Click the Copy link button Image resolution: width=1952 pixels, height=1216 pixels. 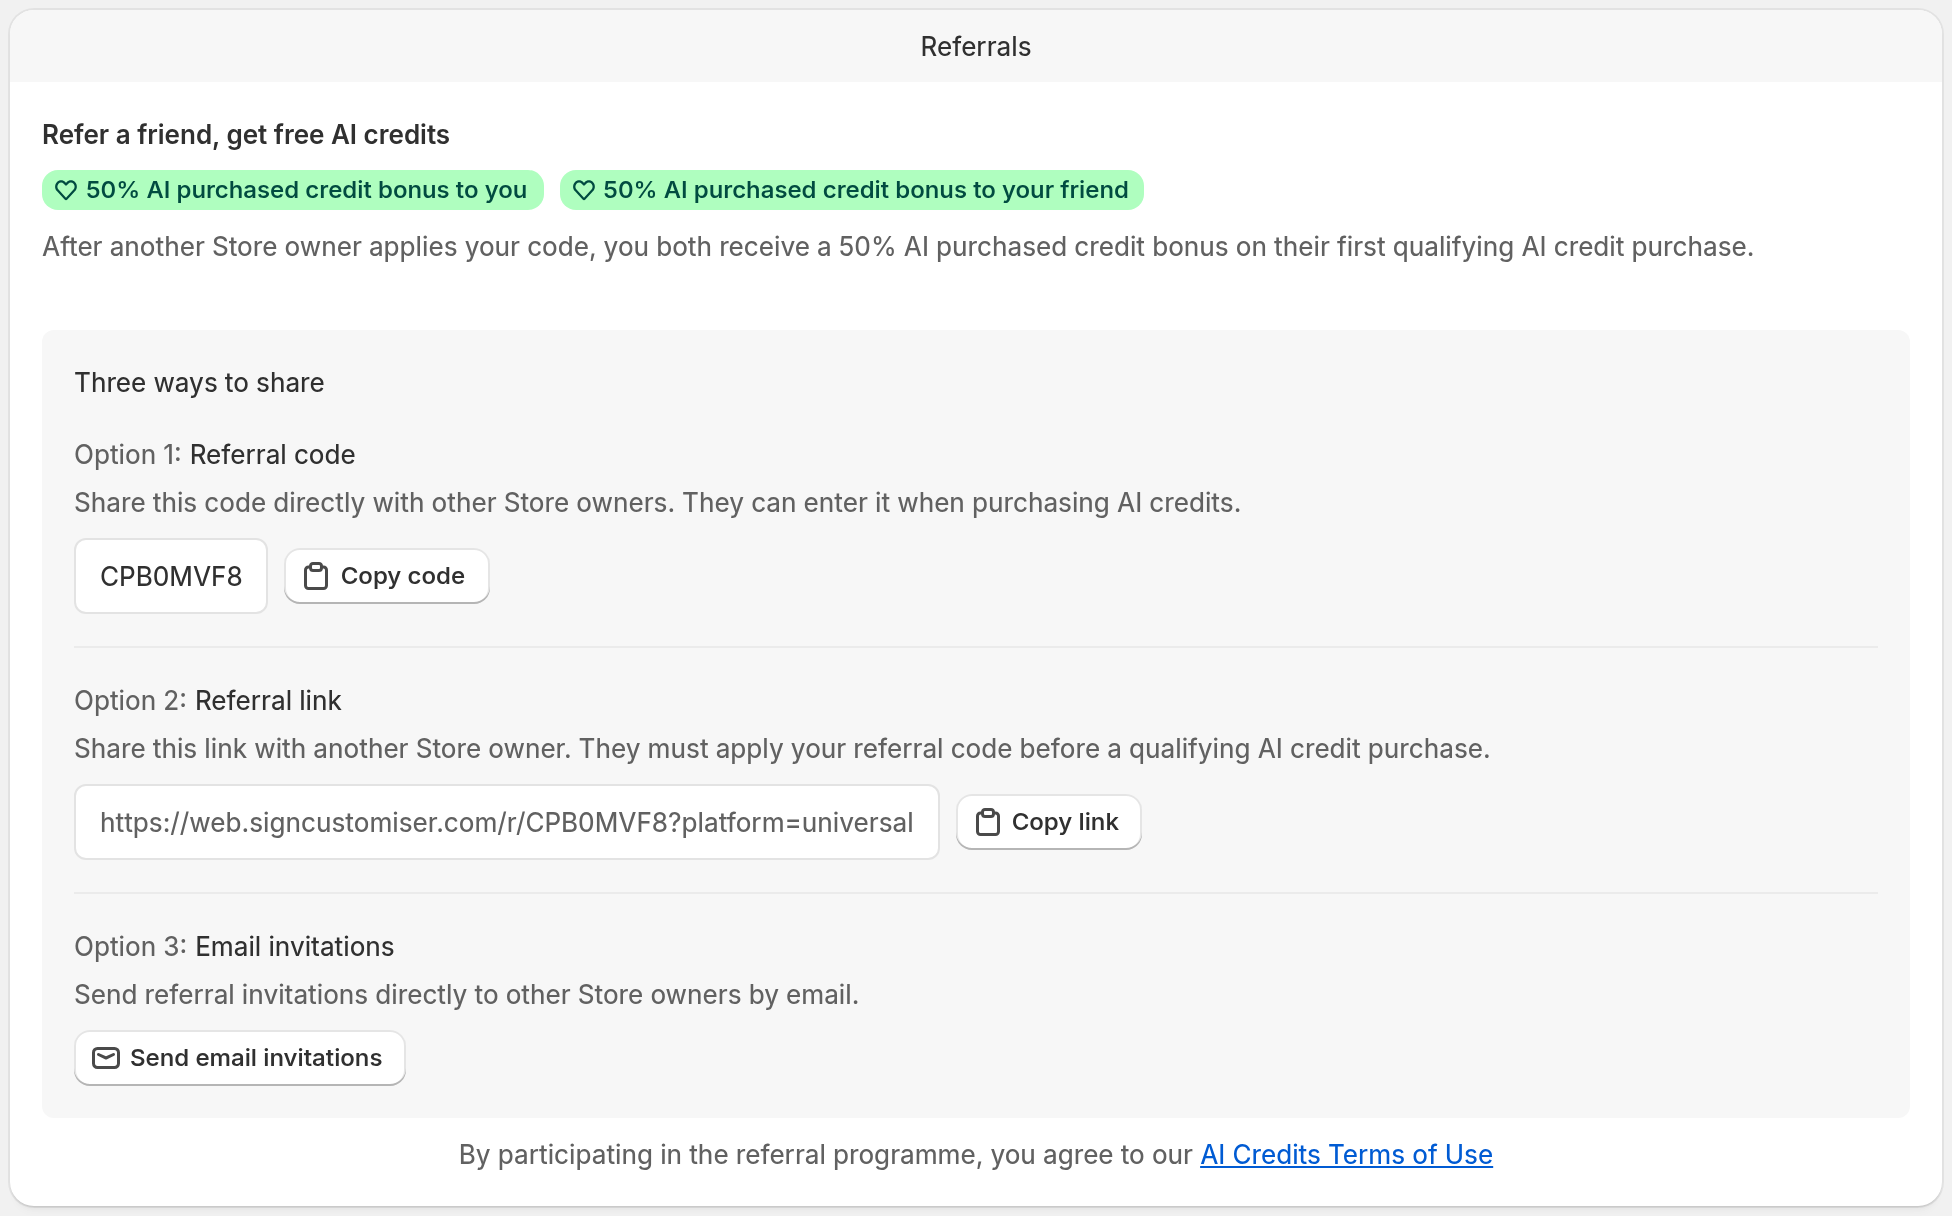[1048, 822]
